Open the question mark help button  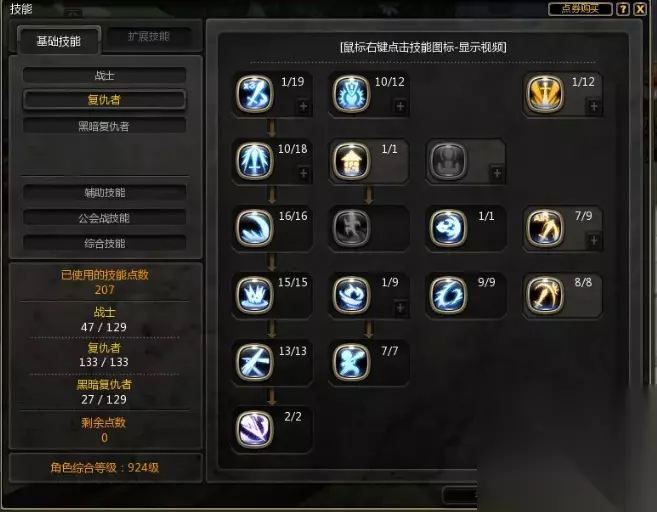(623, 9)
